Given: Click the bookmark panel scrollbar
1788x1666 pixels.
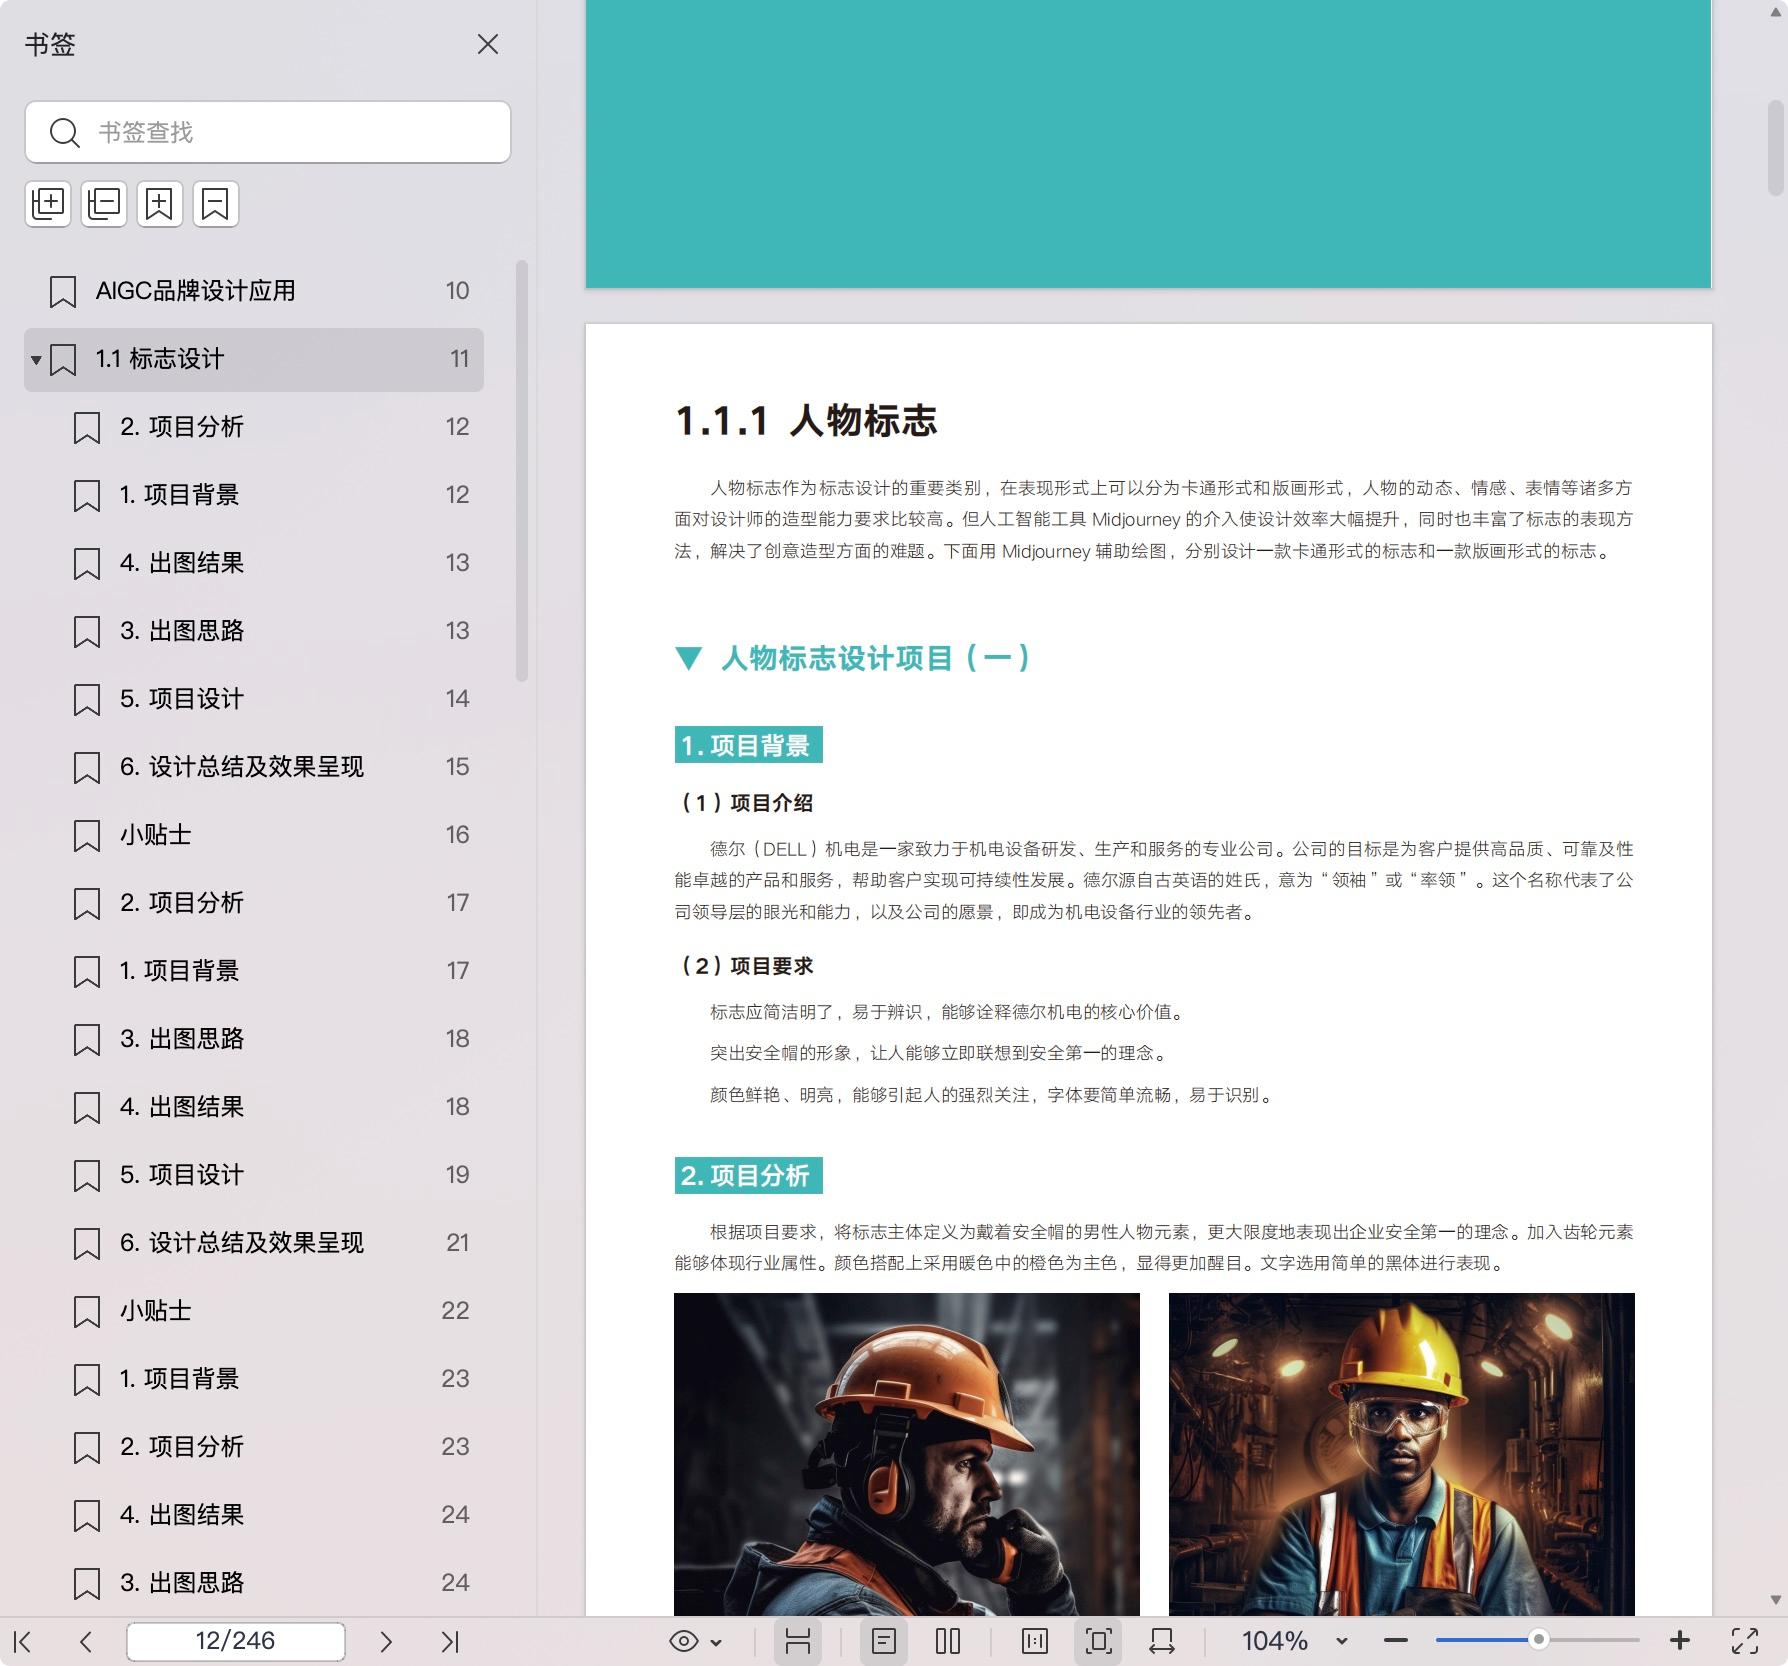Looking at the screenshot, I should click(x=521, y=470).
